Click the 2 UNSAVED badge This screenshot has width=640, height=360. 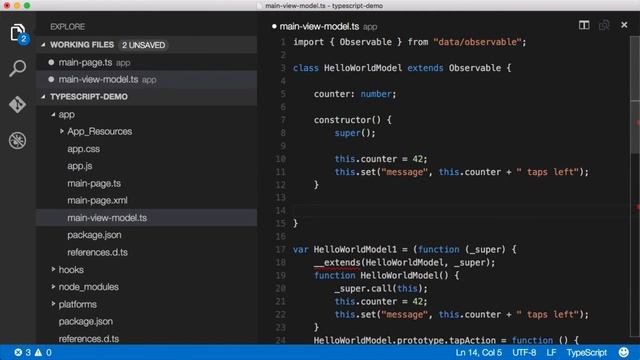click(143, 45)
